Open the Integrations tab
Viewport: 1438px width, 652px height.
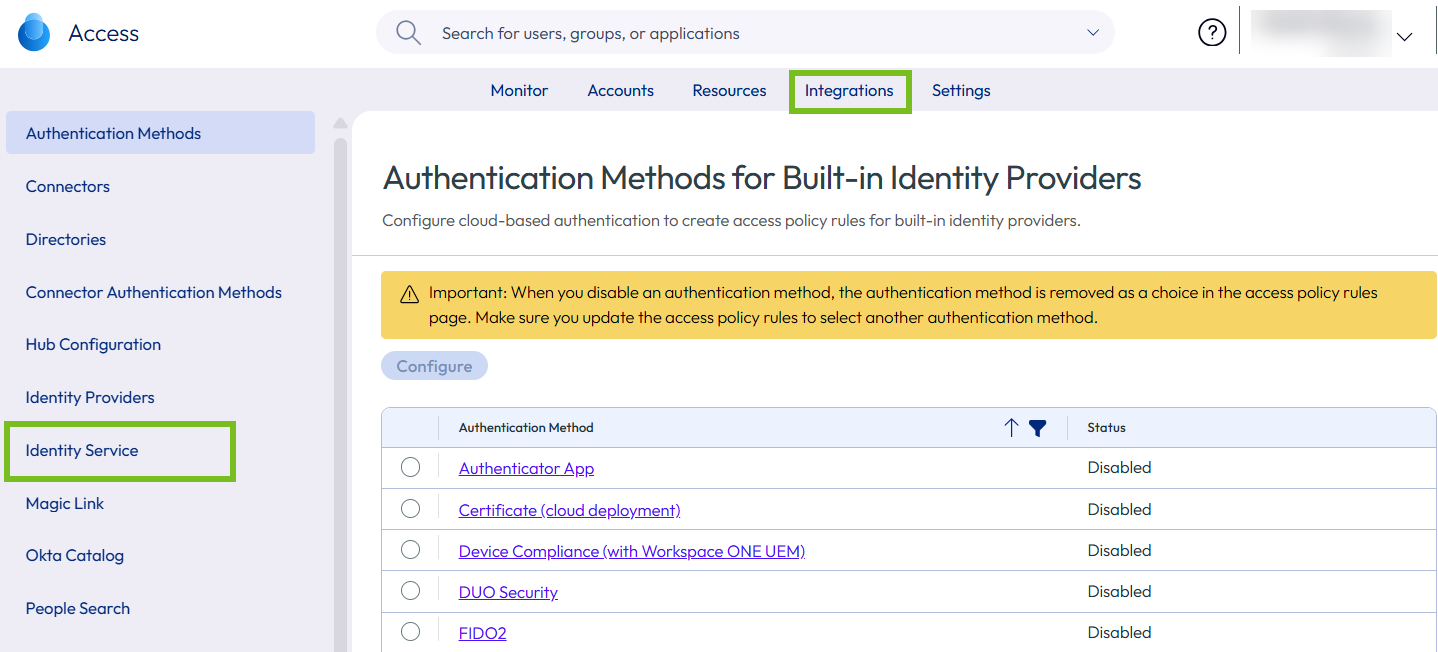[849, 91]
